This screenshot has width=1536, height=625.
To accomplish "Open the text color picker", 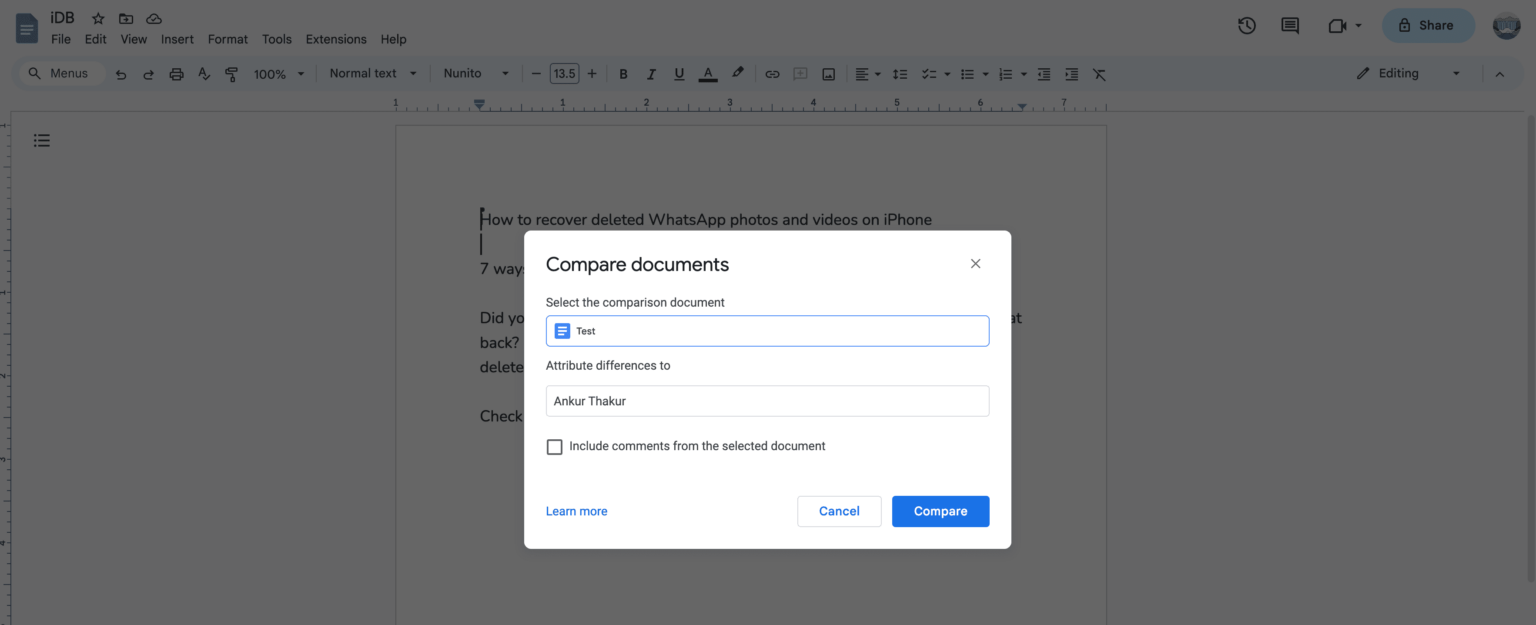I will click(708, 73).
